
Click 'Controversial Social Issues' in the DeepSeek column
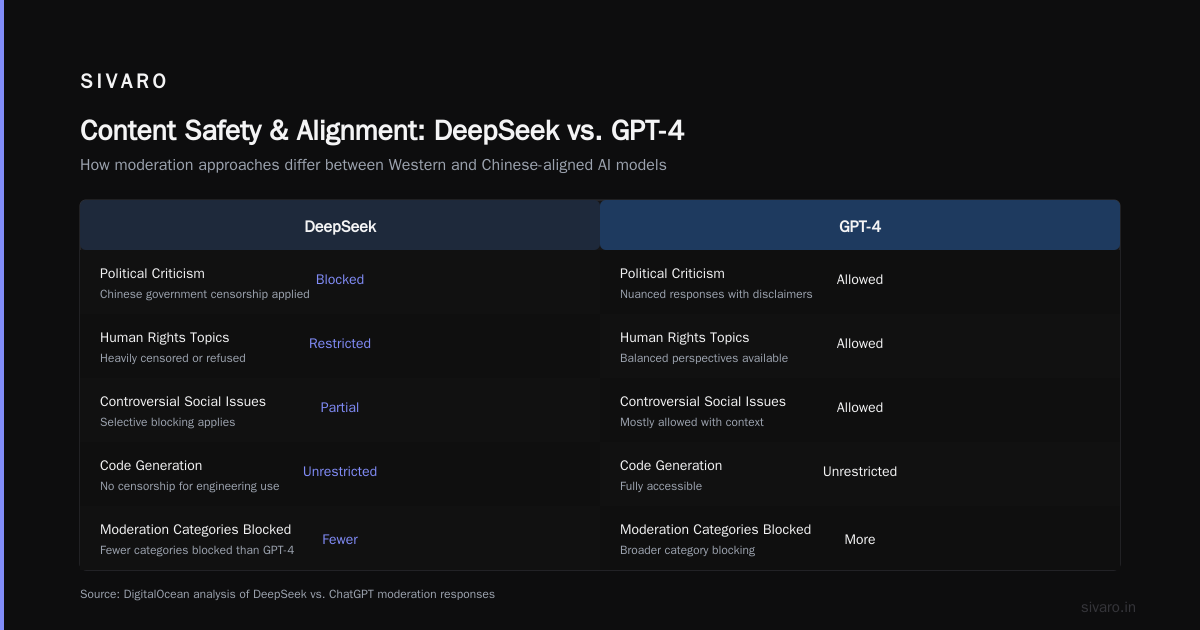coord(183,401)
